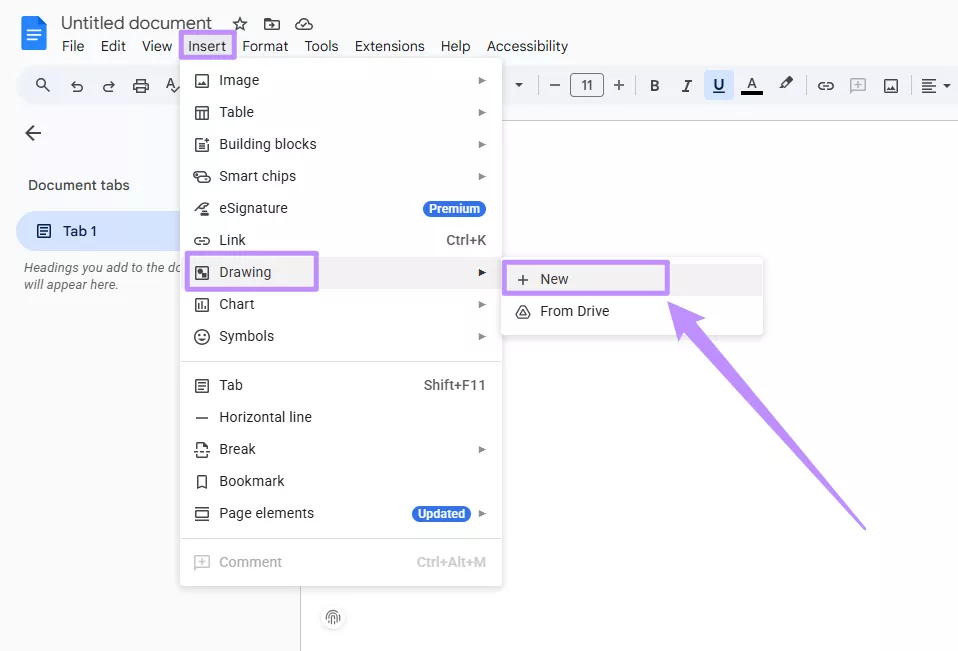Image resolution: width=958 pixels, height=651 pixels.
Task: Open the text color picker
Action: click(751, 85)
